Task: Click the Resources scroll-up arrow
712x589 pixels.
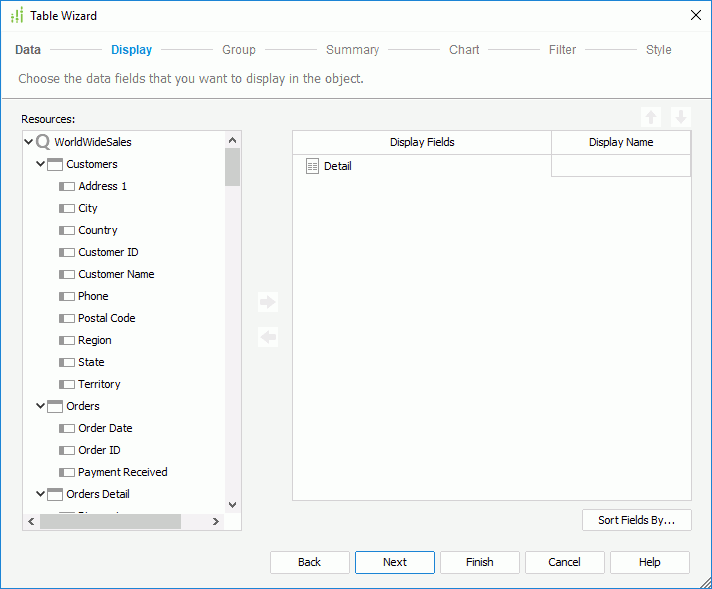Action: click(x=232, y=140)
